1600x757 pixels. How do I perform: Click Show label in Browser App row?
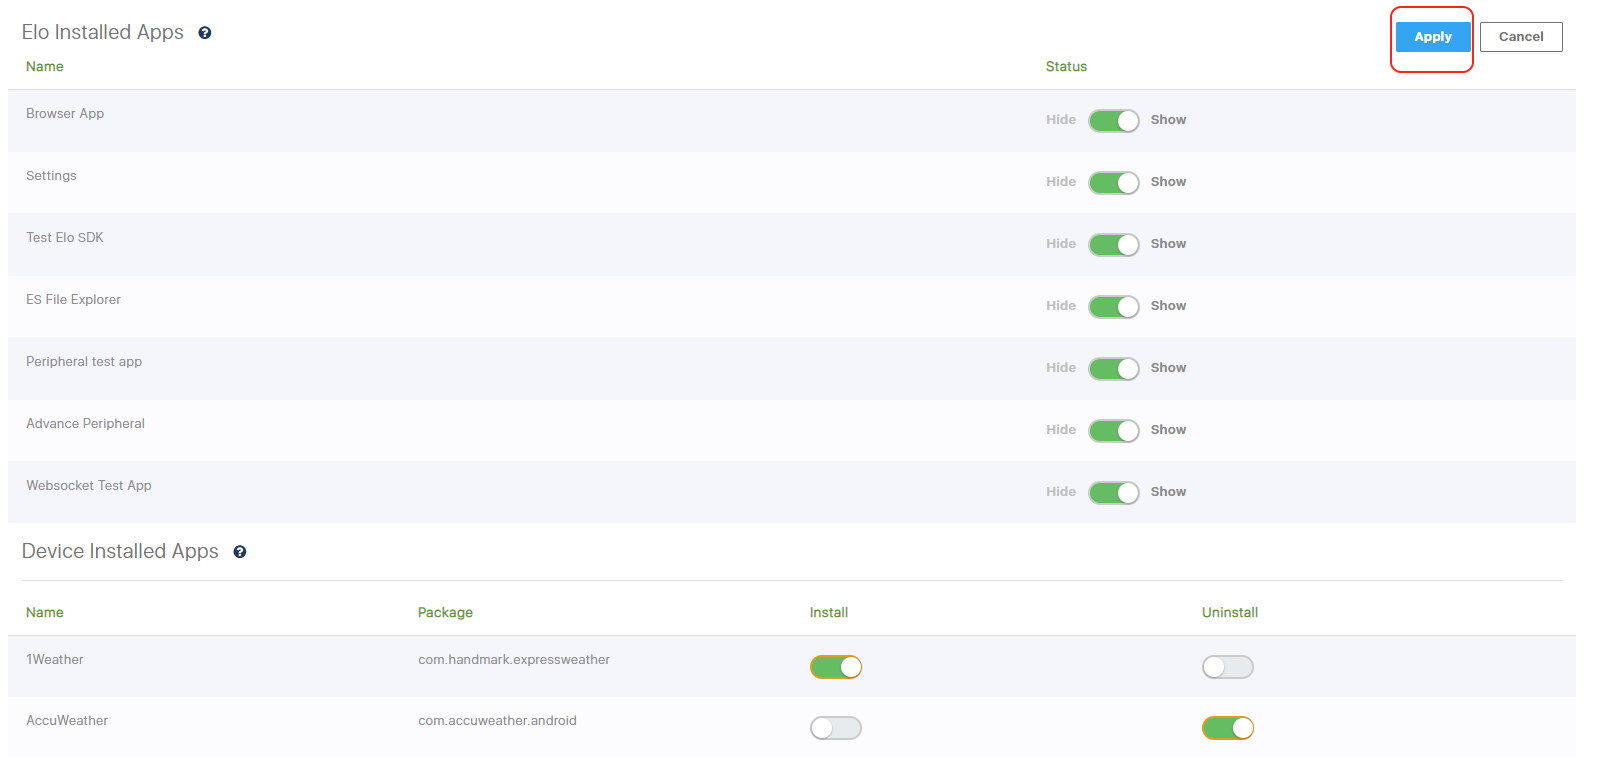(1168, 120)
